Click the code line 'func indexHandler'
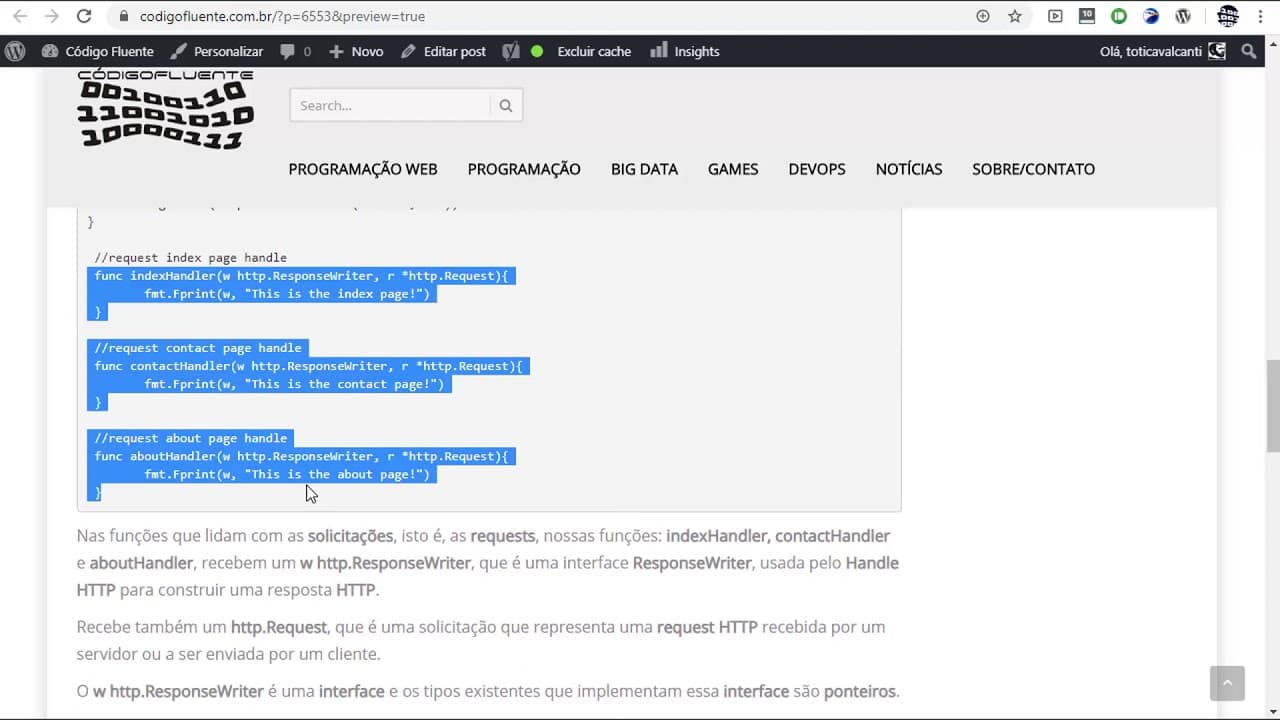 click(x=301, y=276)
